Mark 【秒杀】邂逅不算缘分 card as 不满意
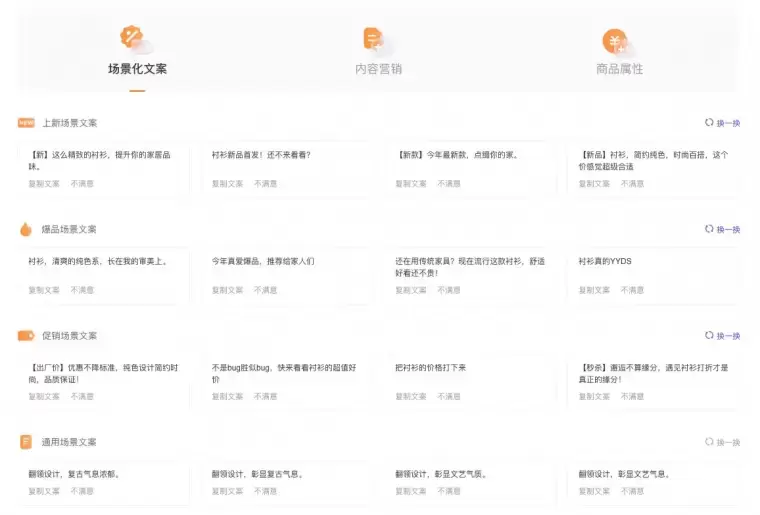Image resolution: width=760 pixels, height=515 pixels. pos(633,396)
